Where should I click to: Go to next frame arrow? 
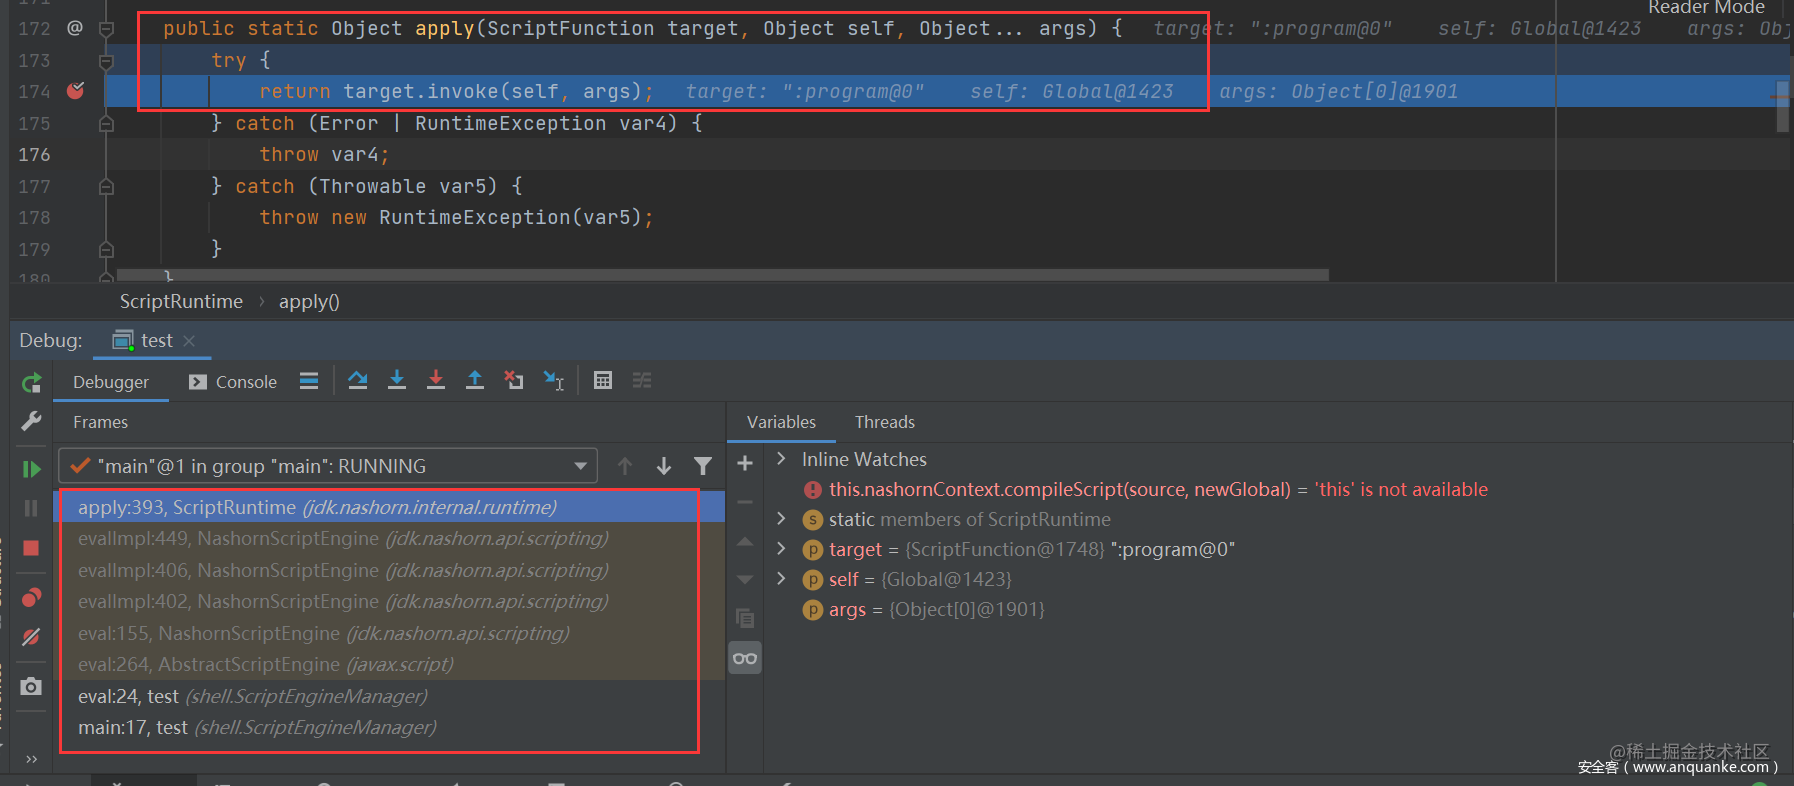(664, 466)
